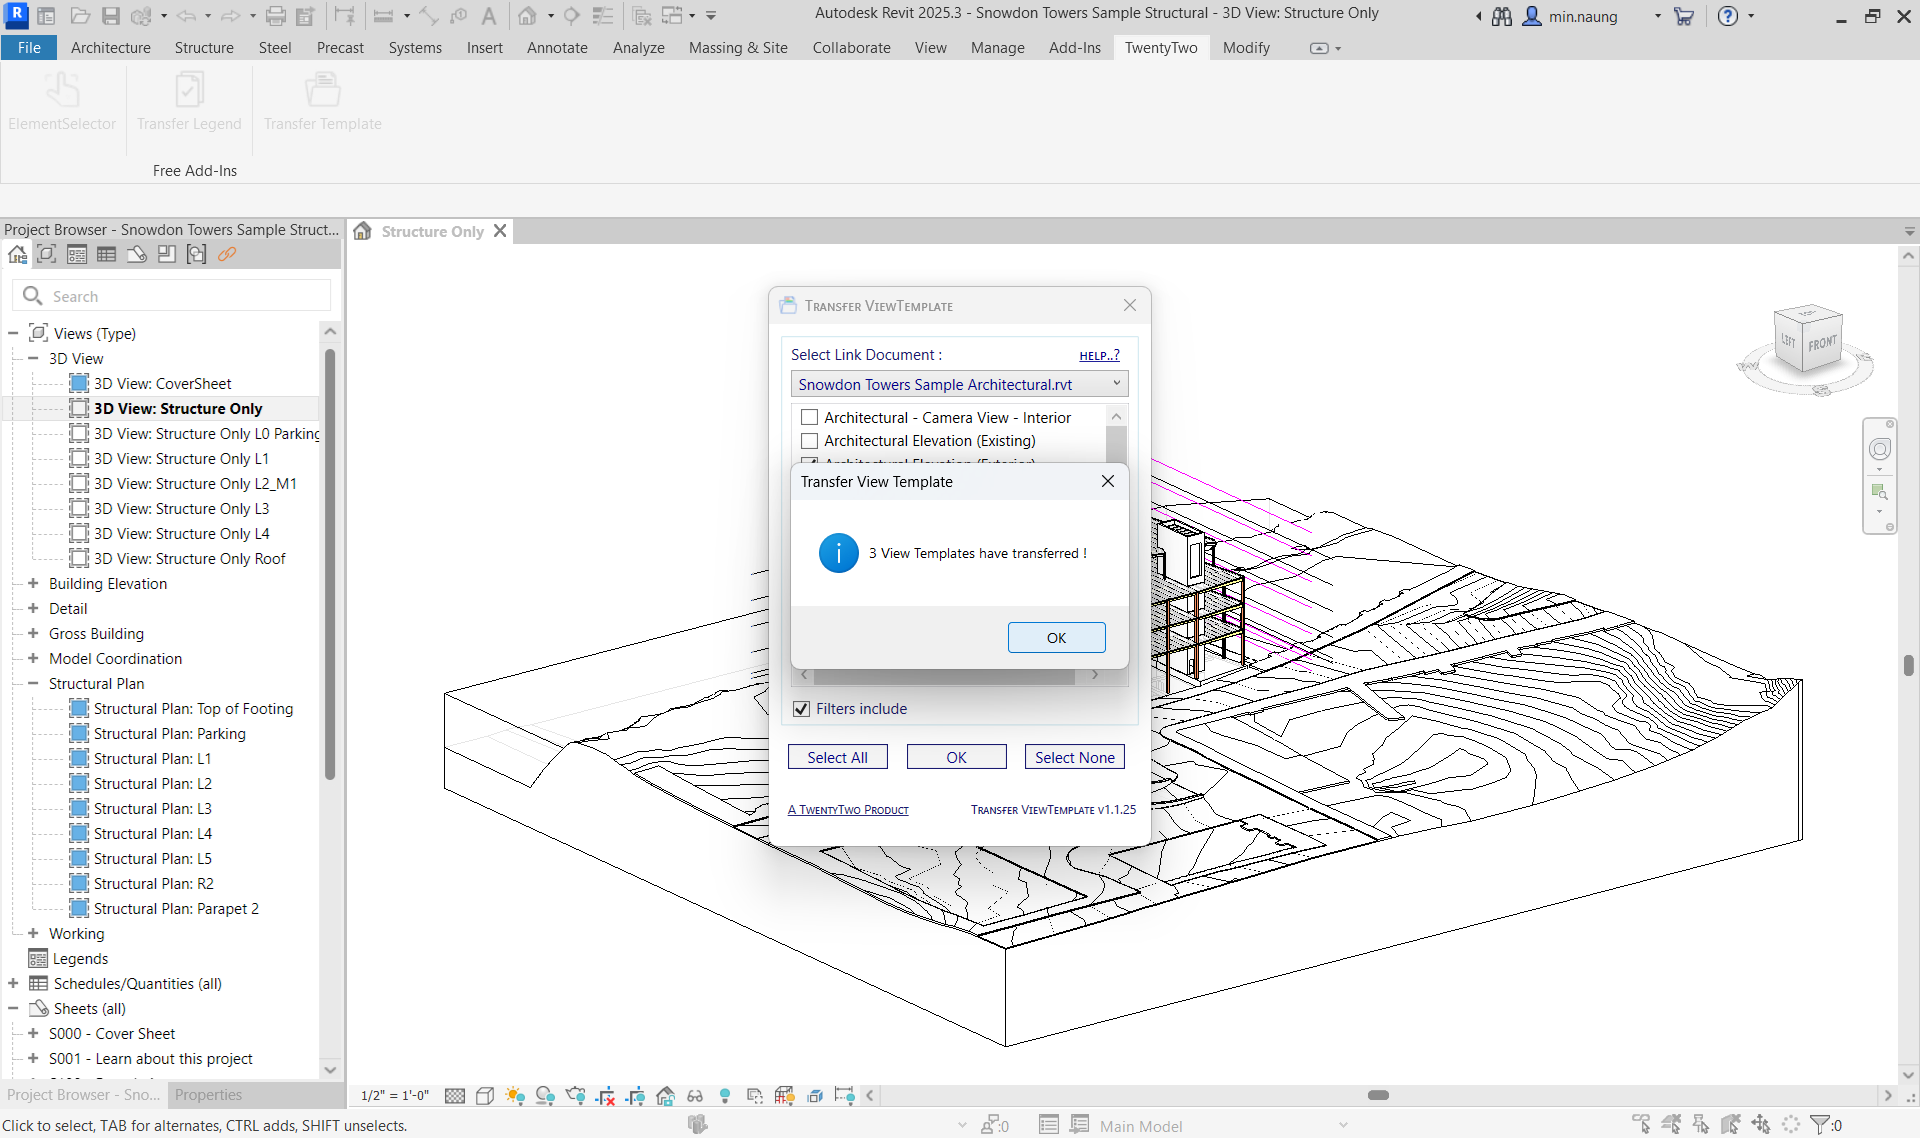Viewport: 1920px width, 1138px height.
Task: Toggle Sun Path in view control bar
Action: [x=515, y=1096]
